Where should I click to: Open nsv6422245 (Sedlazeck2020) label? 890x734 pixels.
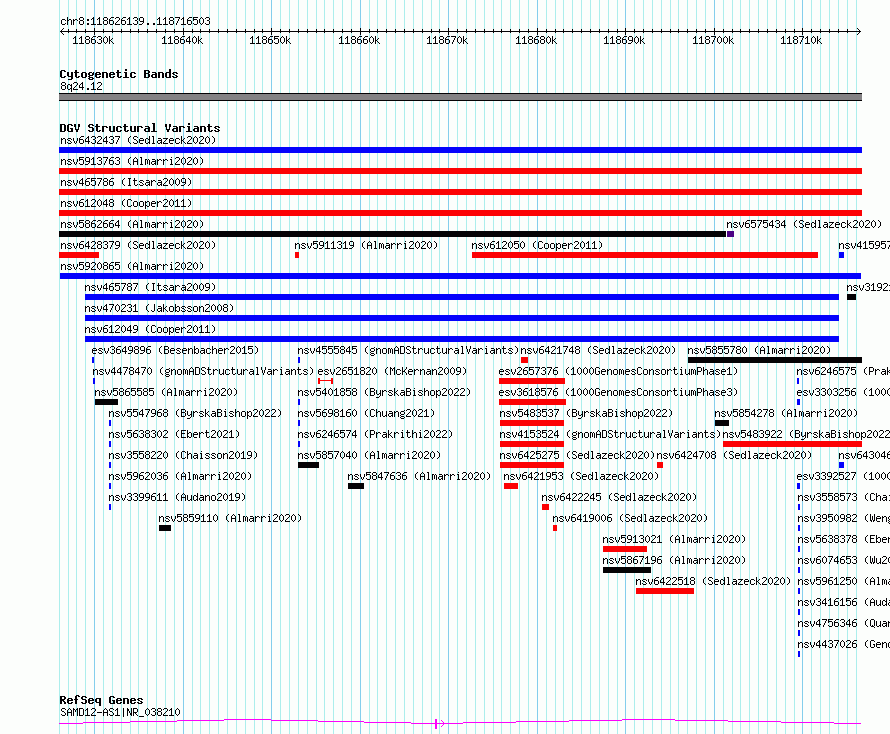click(x=619, y=497)
